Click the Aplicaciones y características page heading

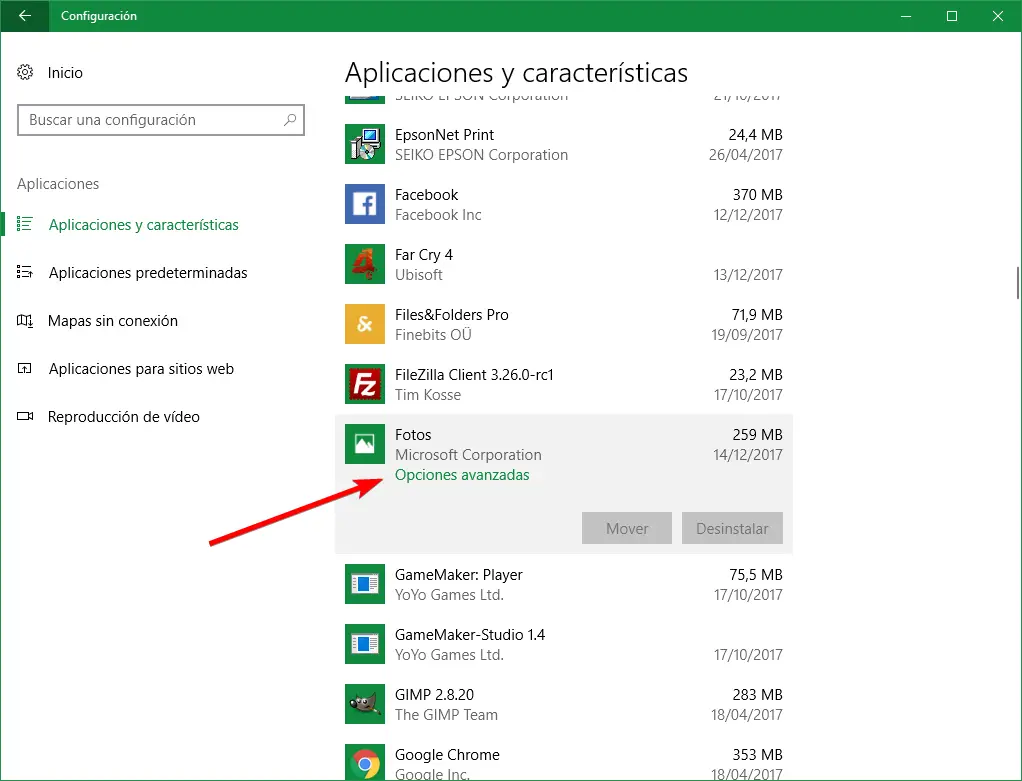[x=516, y=73]
